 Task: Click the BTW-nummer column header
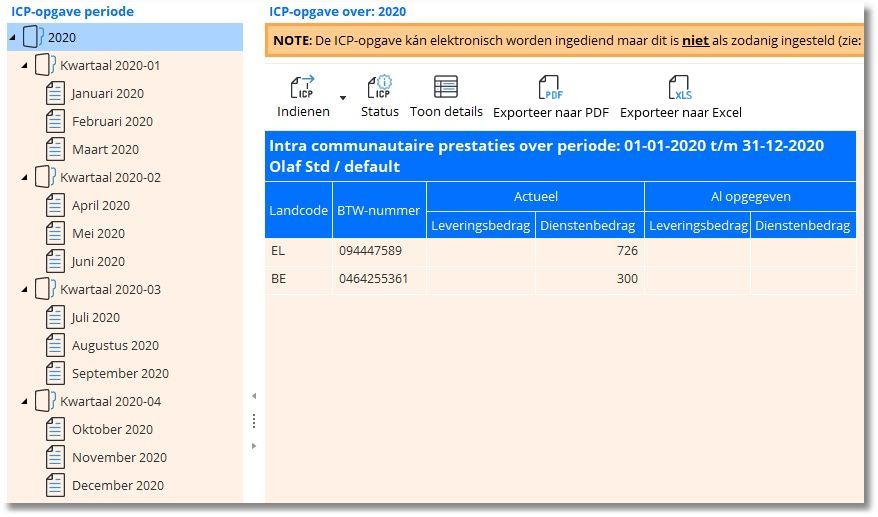point(379,210)
